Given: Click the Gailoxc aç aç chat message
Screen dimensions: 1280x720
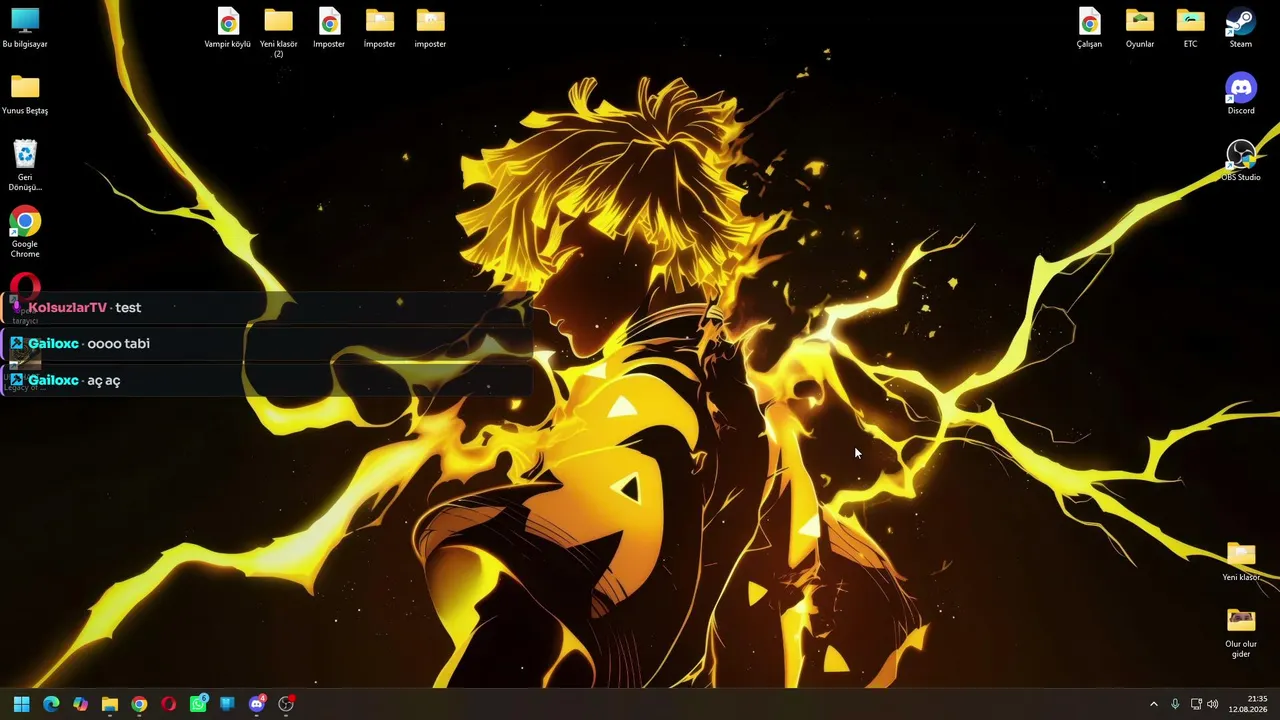Looking at the screenshot, I should pyautogui.click(x=268, y=380).
